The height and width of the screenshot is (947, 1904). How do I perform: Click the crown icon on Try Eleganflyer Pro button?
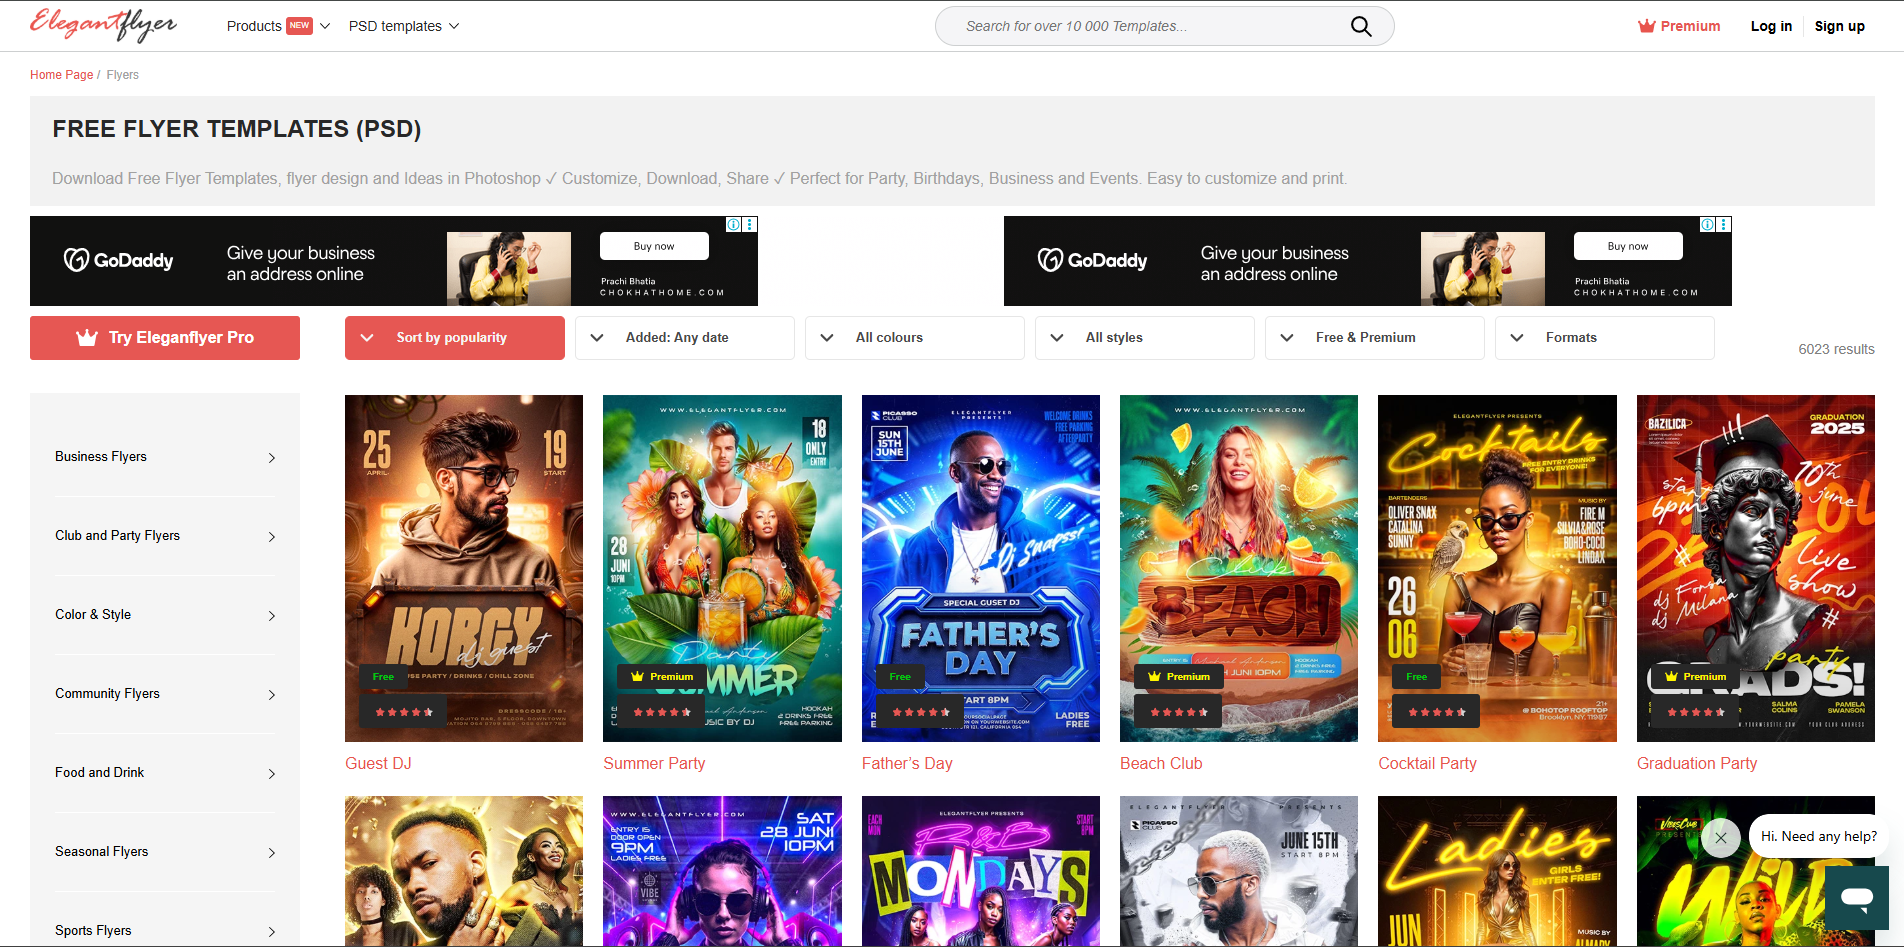click(87, 337)
